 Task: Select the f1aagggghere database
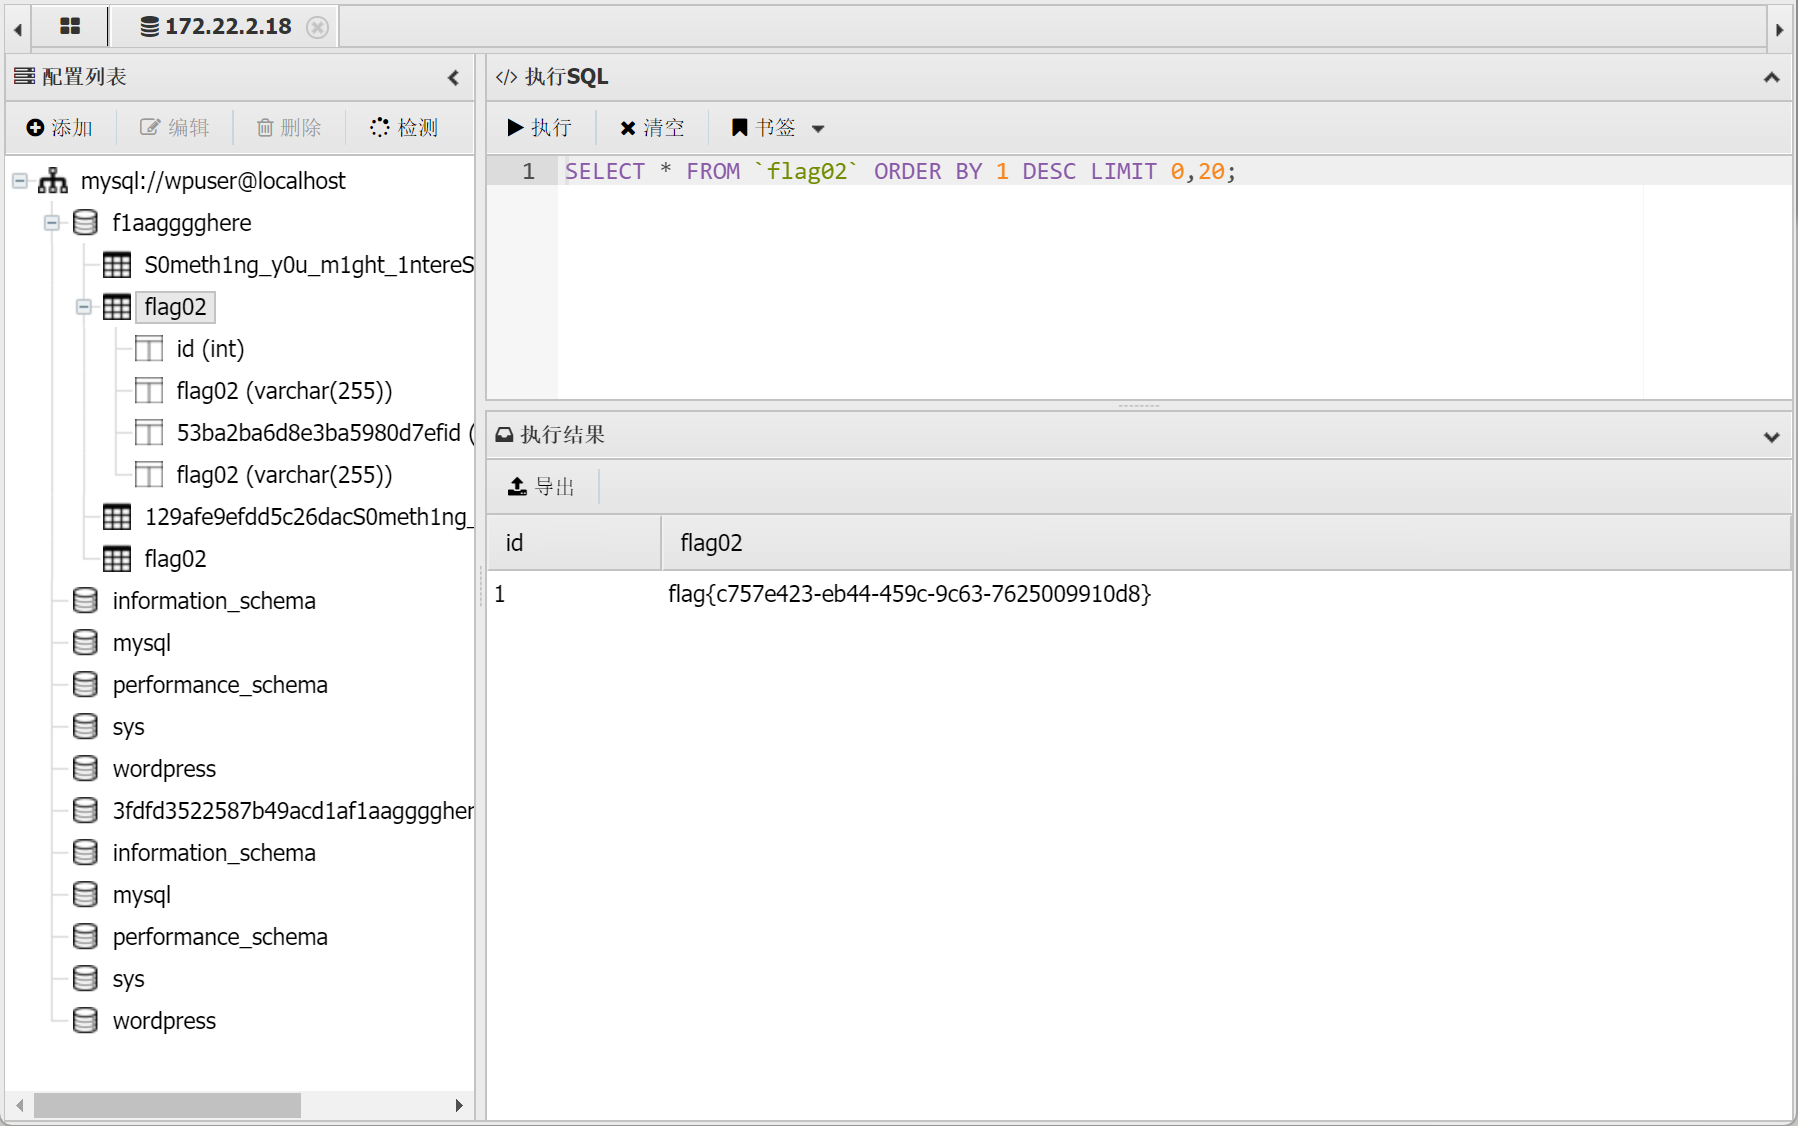click(x=182, y=223)
